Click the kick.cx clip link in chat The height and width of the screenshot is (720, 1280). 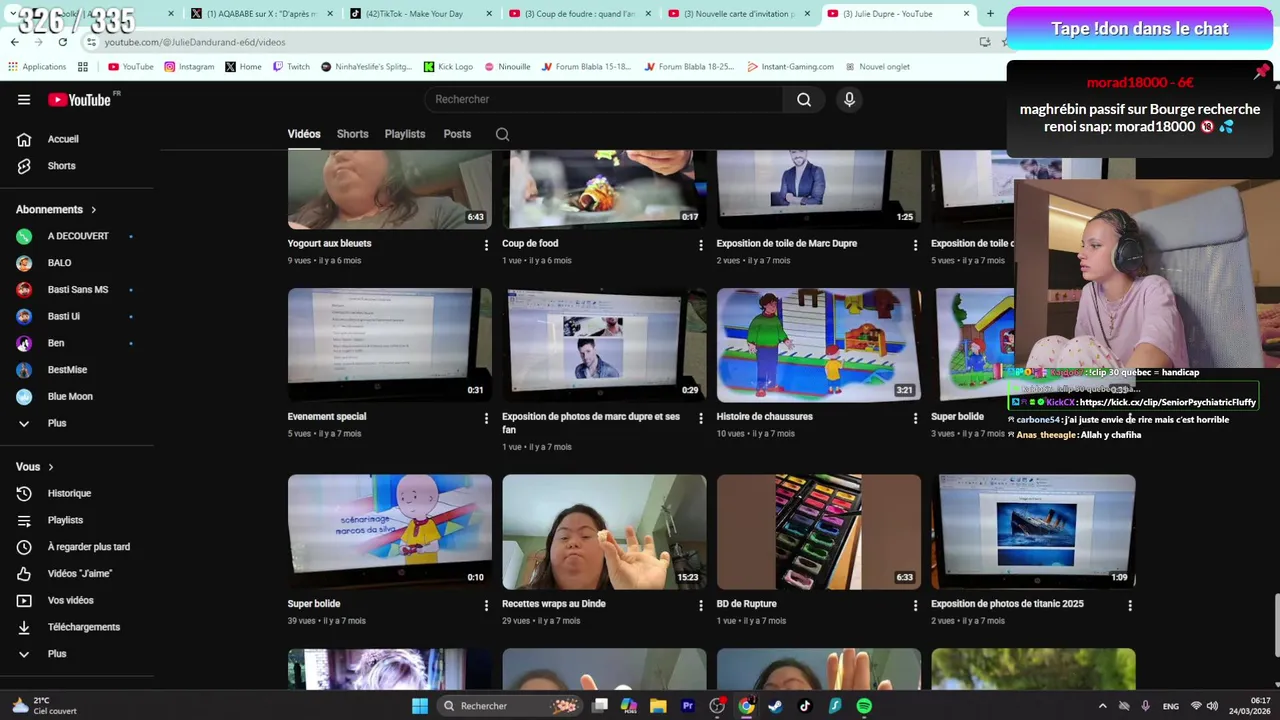click(1167, 402)
